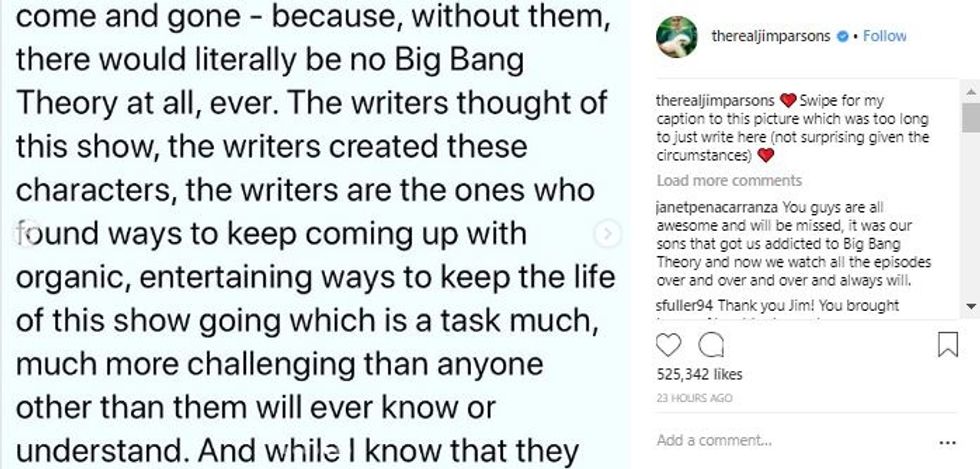Viewport: 980px width, 469px height.
Task: Open therealjimparsons profile from header username
Action: tap(773, 36)
